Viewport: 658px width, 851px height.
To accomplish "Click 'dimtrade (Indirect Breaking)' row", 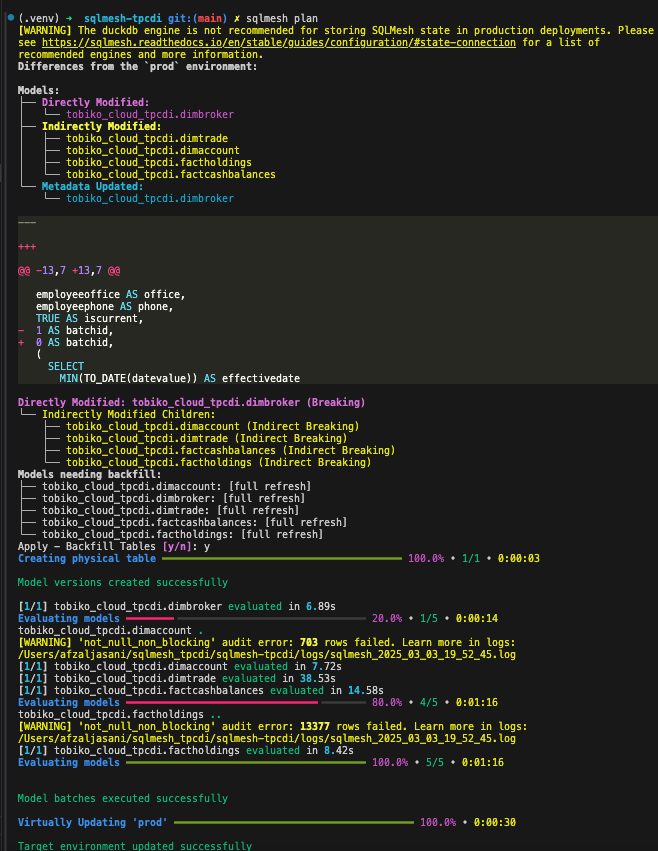I will [x=207, y=438].
